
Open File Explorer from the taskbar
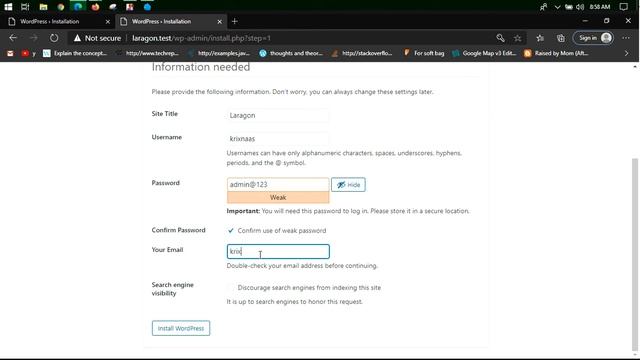[43, 7]
